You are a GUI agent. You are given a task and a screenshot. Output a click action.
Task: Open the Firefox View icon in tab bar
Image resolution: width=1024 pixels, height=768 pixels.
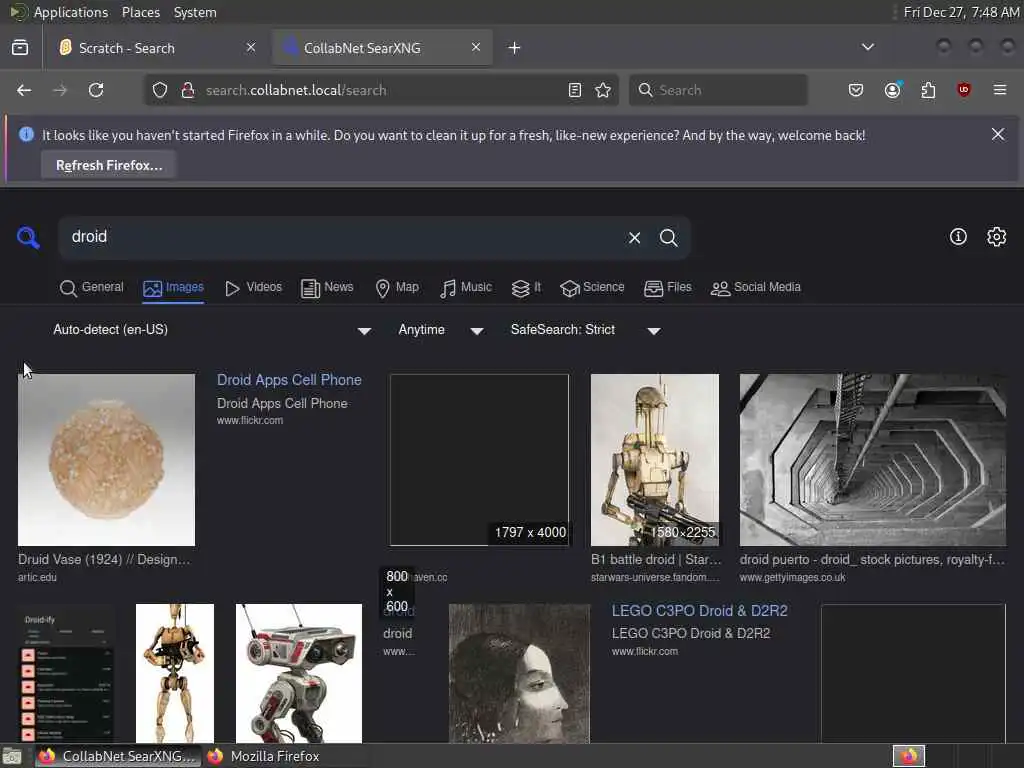click(x=20, y=48)
